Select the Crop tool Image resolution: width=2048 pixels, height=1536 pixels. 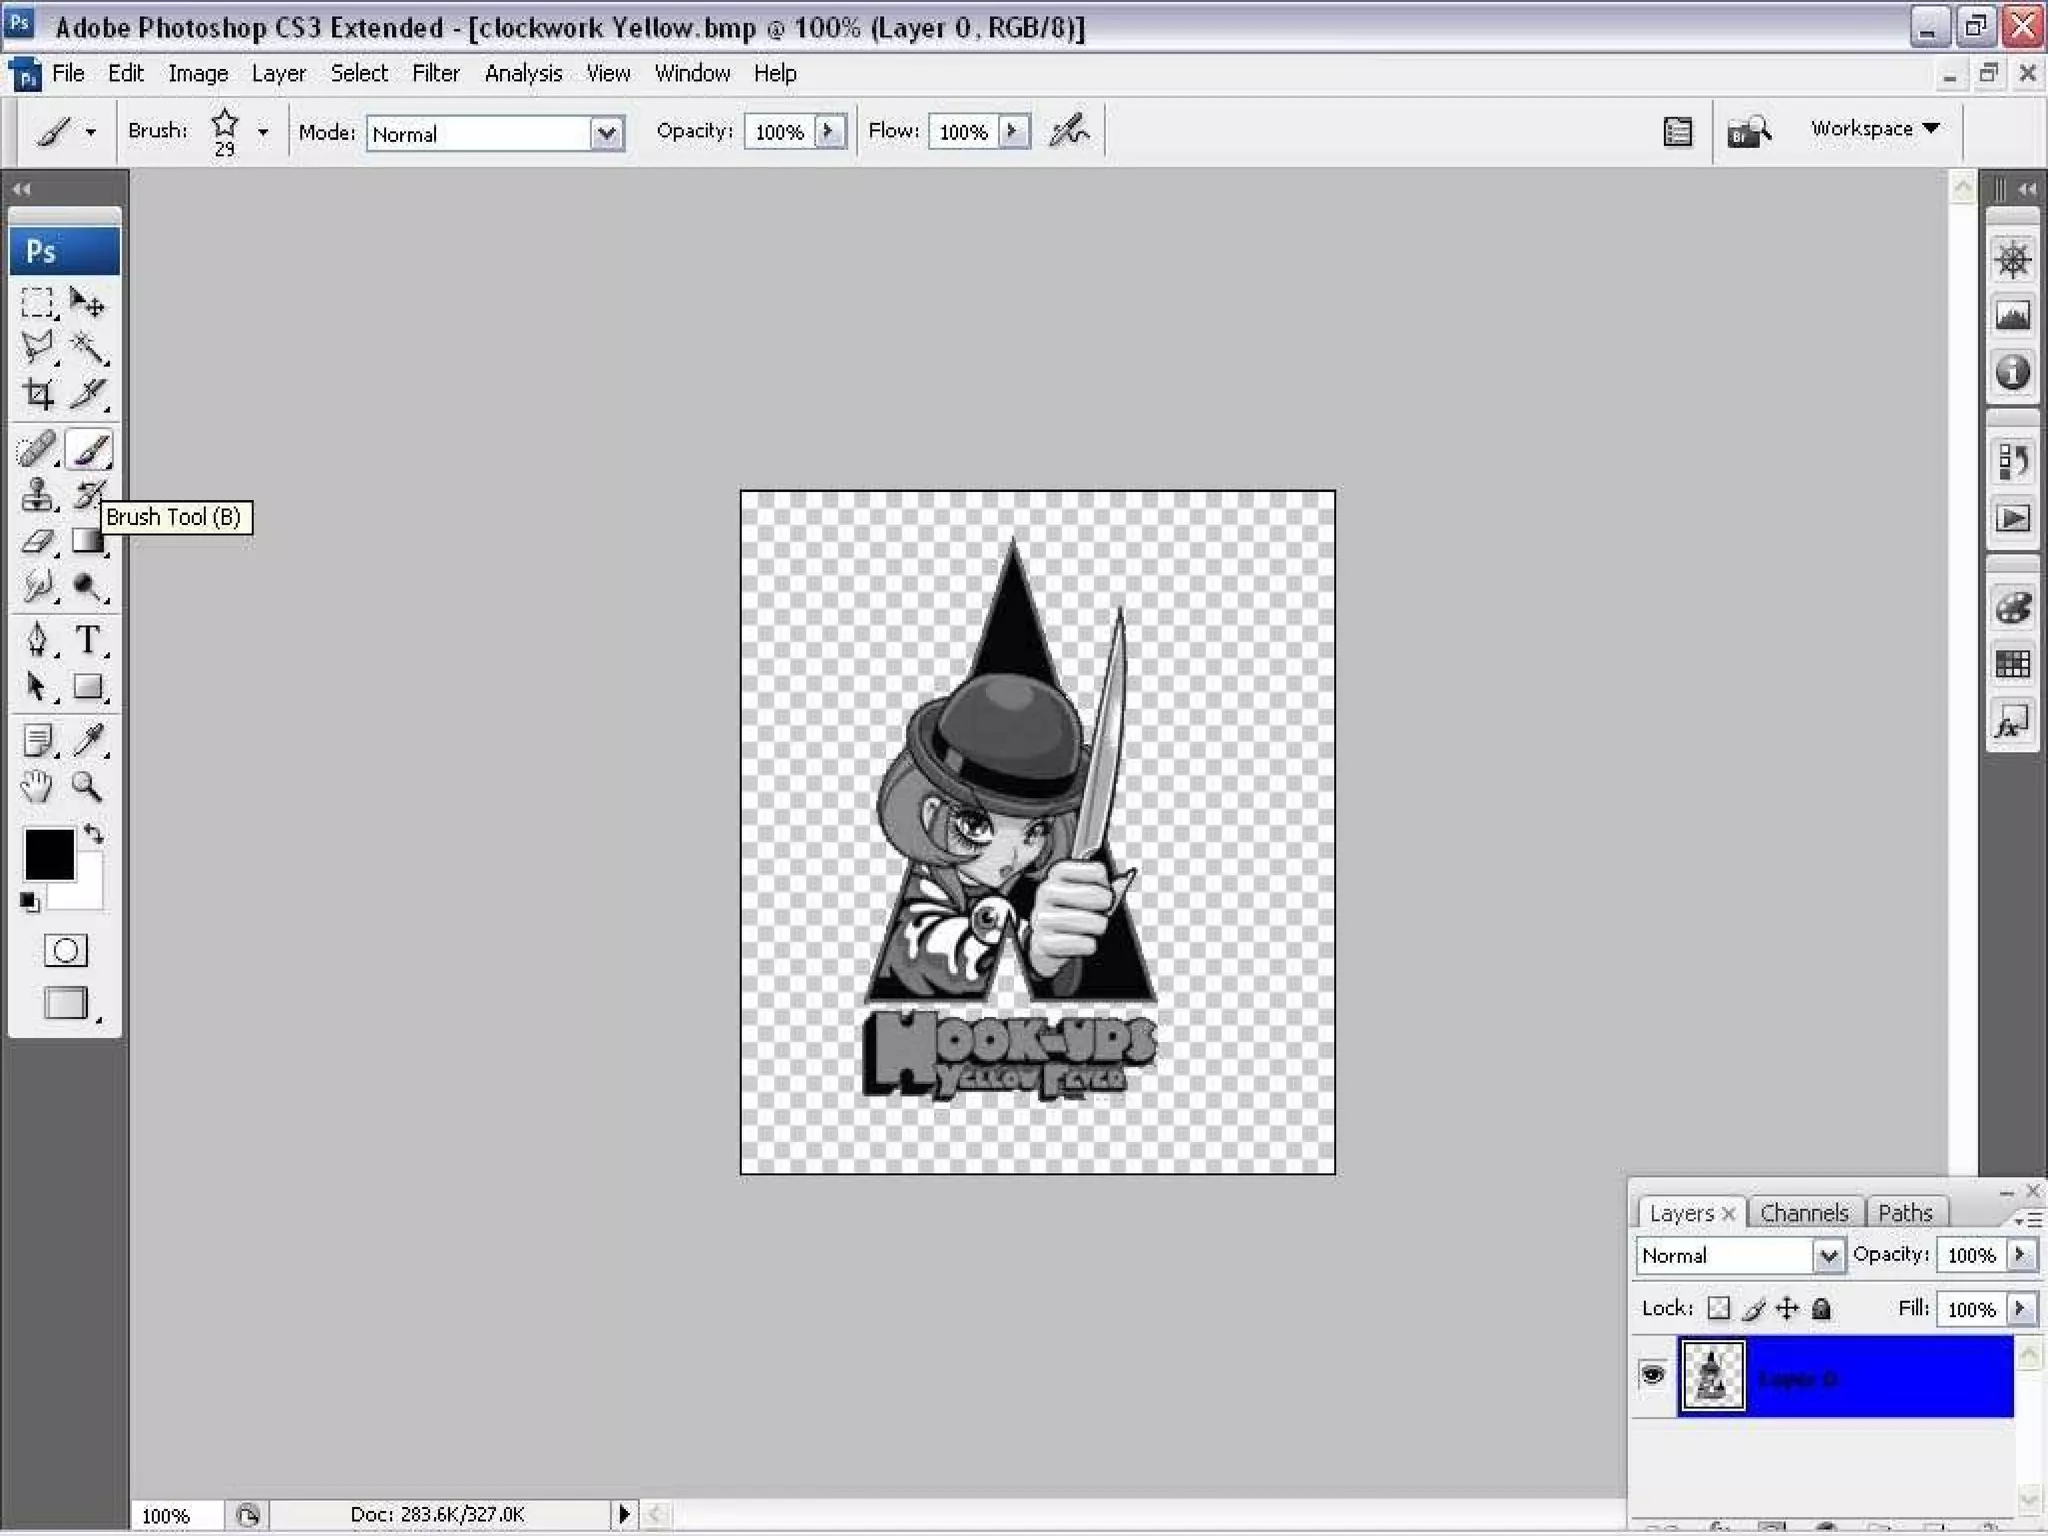pos(38,394)
